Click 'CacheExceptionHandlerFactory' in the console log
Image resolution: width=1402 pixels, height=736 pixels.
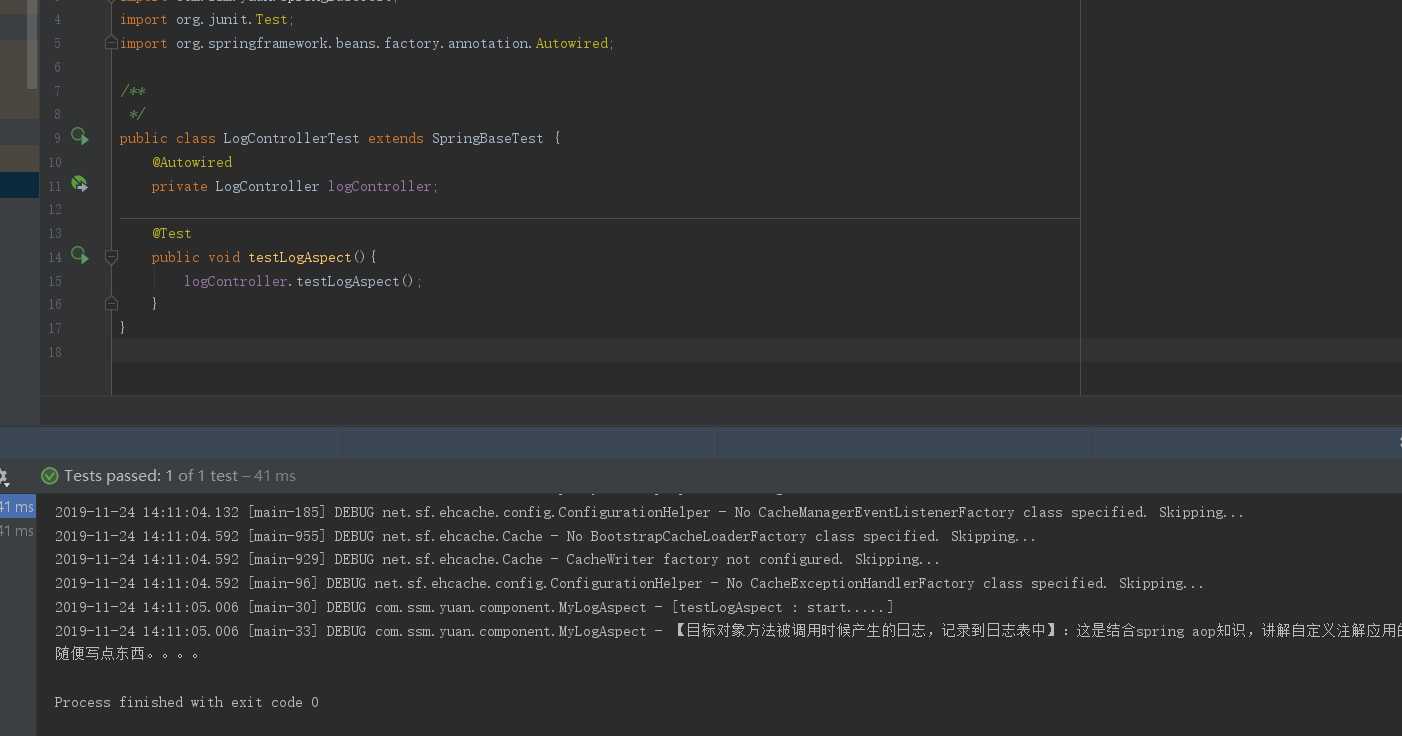pyautogui.click(x=862, y=583)
